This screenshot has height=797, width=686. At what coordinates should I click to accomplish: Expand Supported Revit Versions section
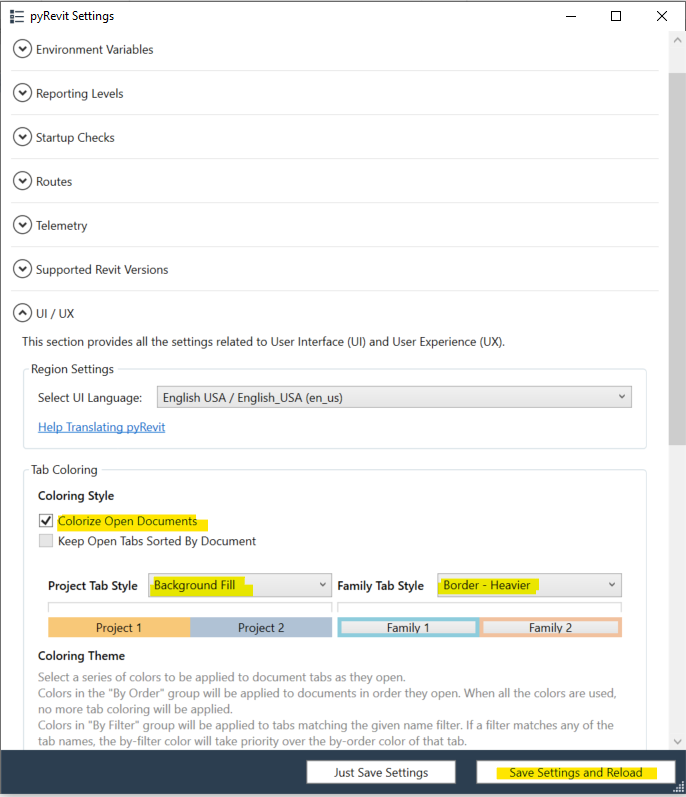point(22,269)
